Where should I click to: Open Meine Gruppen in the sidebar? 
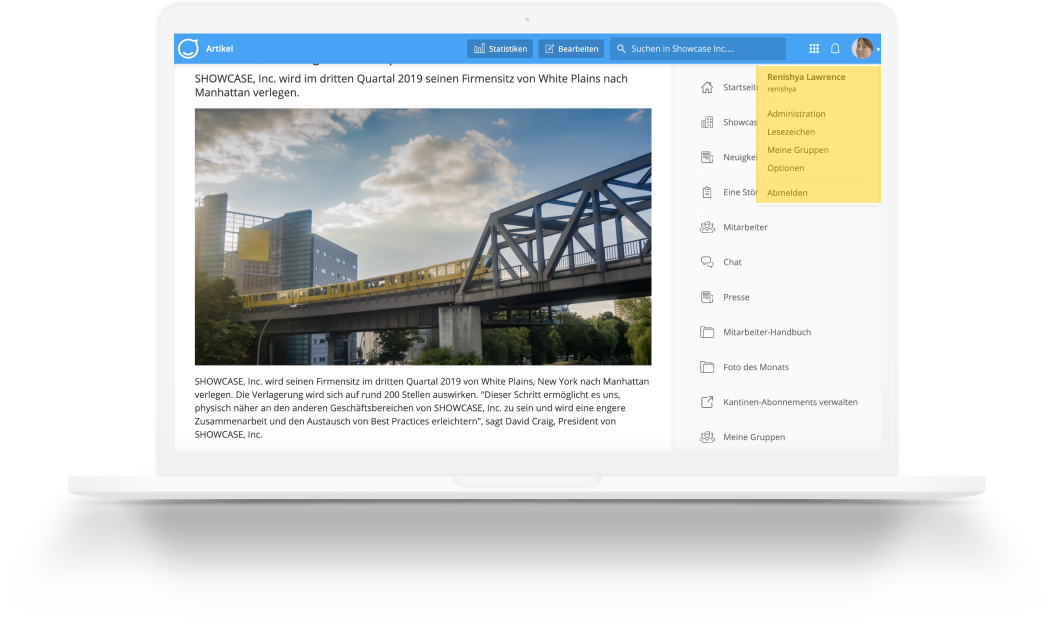click(754, 437)
